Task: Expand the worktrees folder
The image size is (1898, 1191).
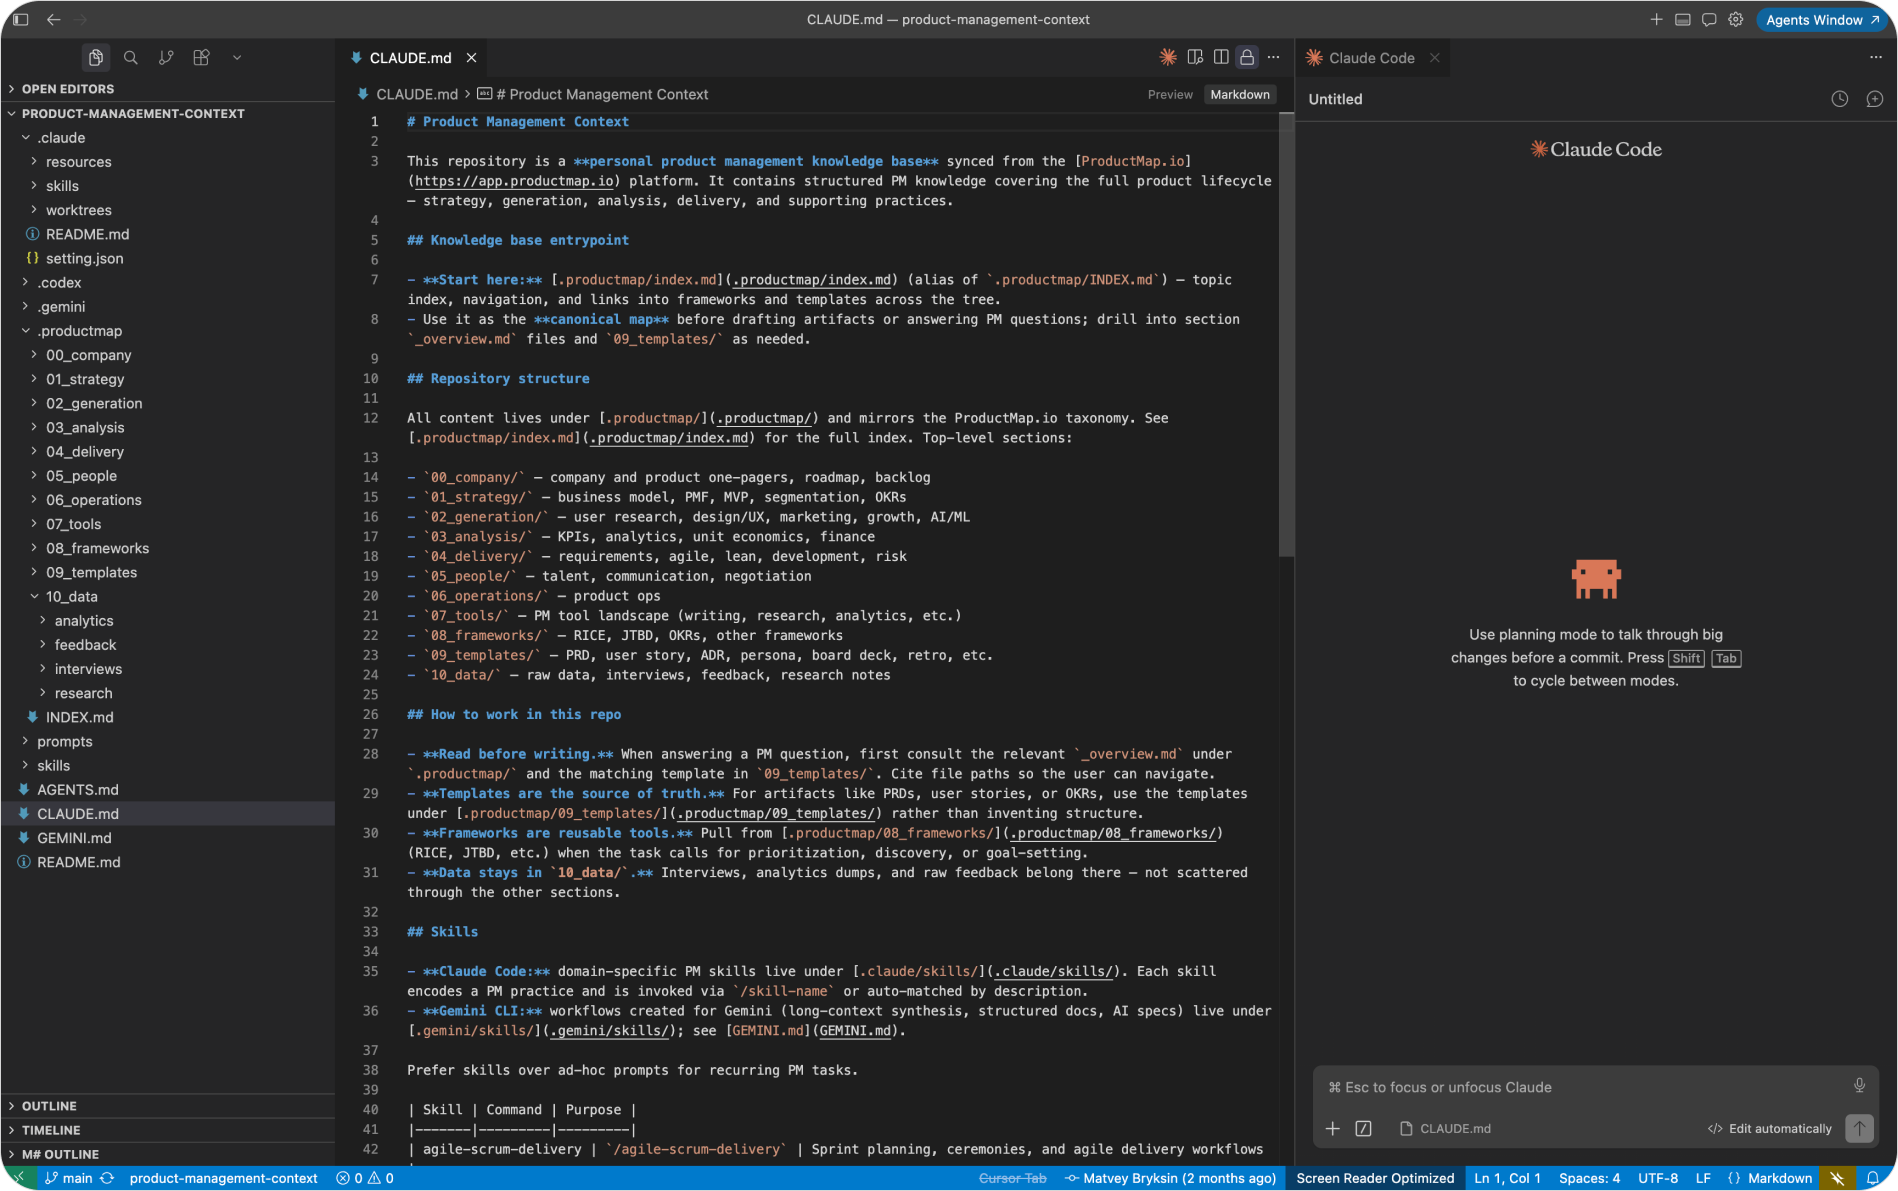Action: (167, 210)
